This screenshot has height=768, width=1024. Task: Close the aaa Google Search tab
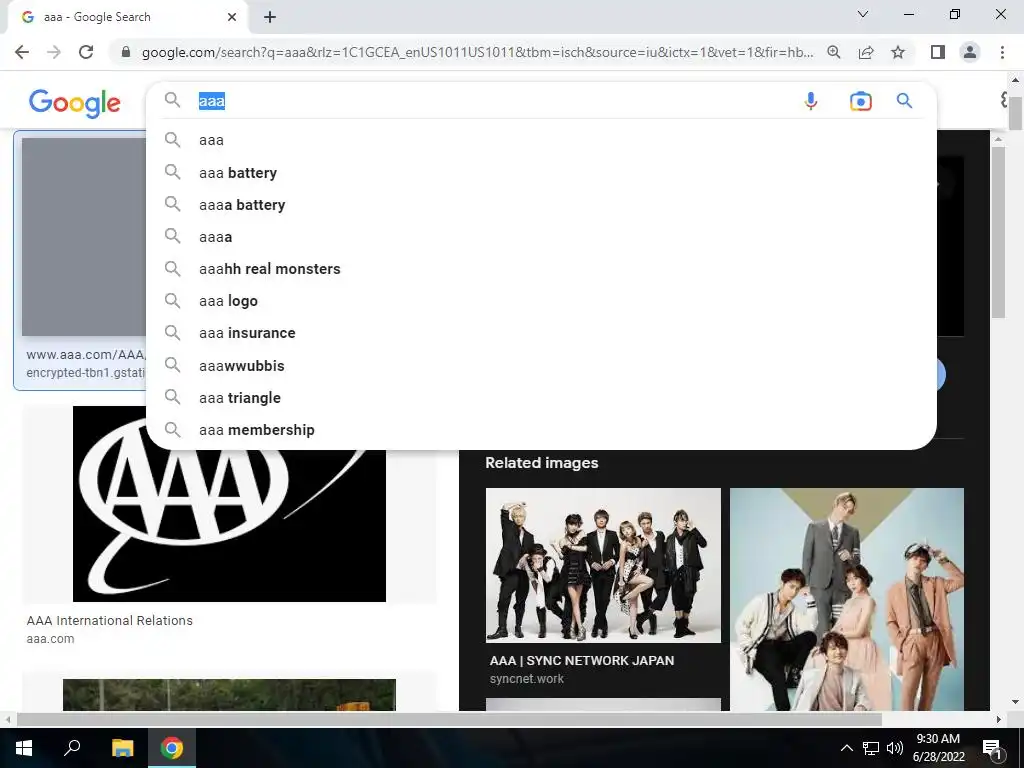232,17
